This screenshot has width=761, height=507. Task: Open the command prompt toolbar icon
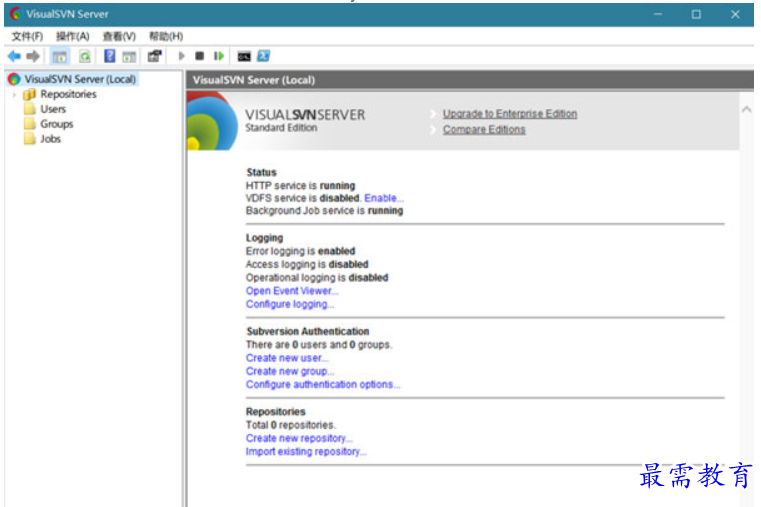pos(244,56)
